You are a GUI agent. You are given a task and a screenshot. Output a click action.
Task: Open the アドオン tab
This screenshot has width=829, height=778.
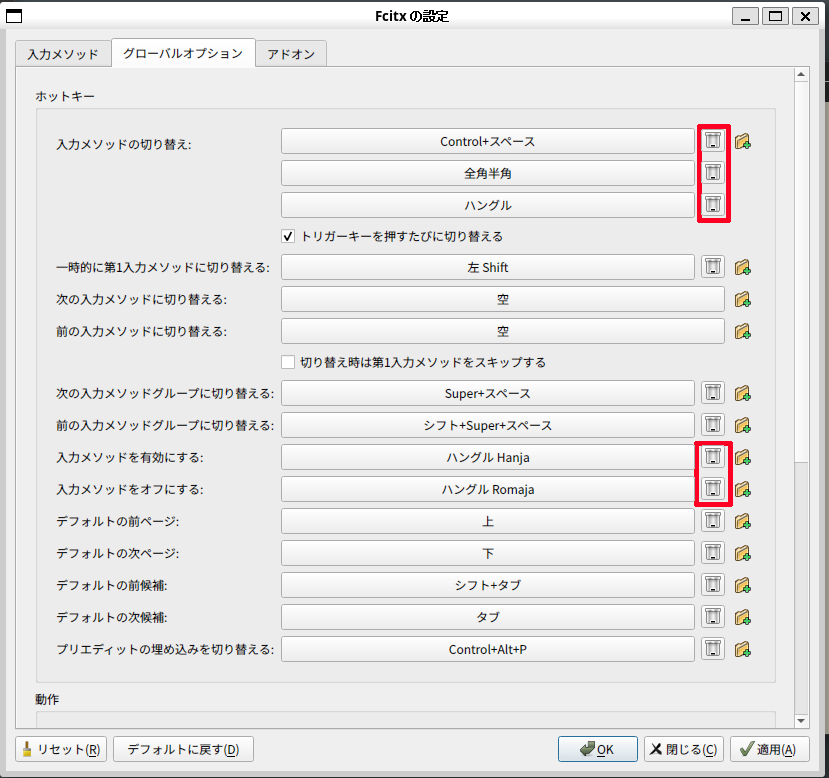[x=291, y=54]
